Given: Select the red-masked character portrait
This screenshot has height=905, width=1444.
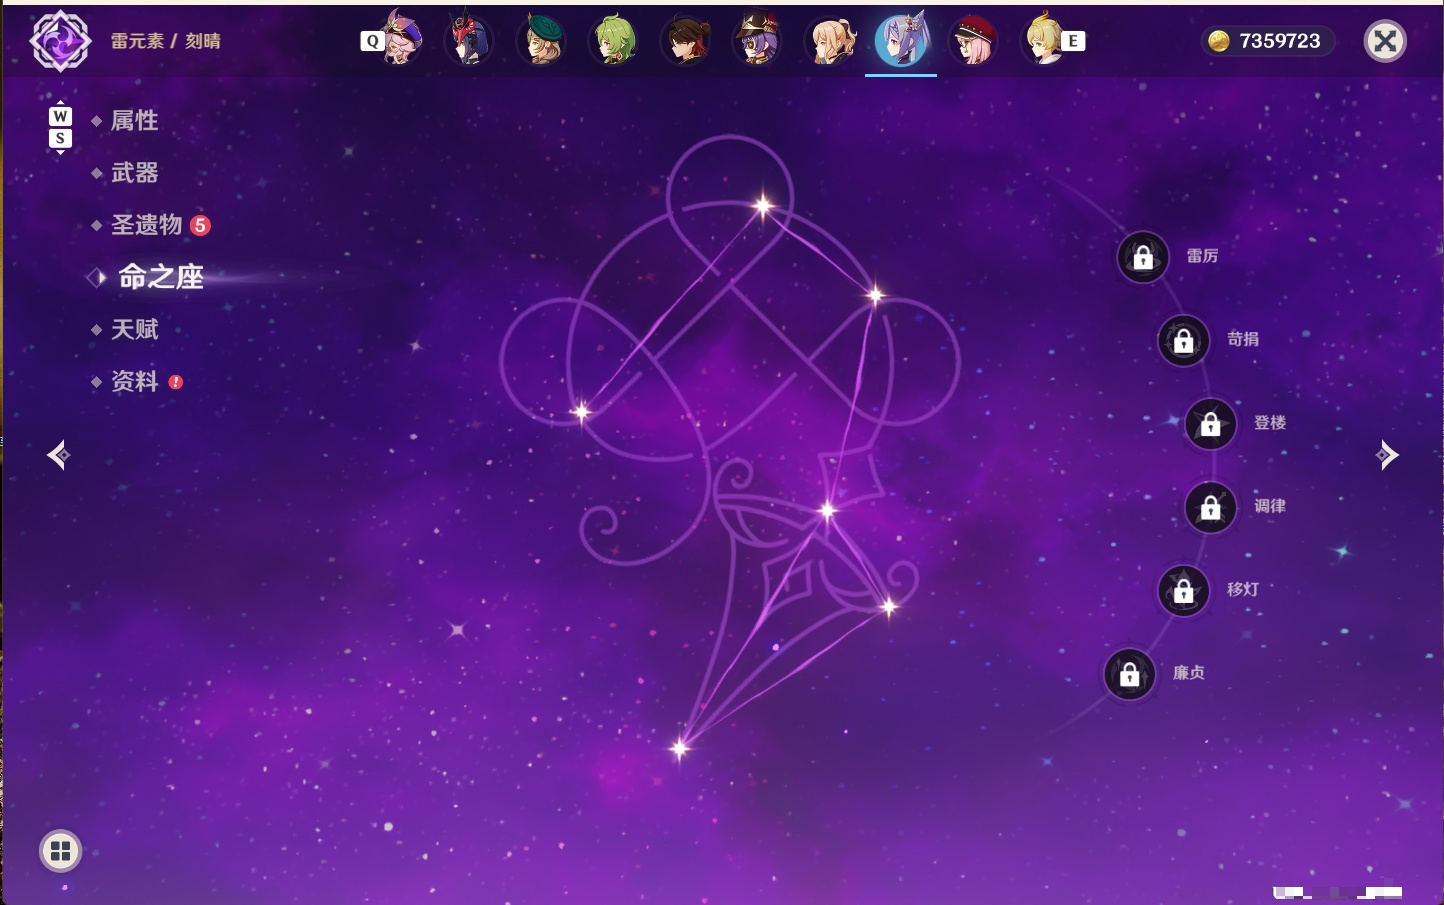Looking at the screenshot, I should (469, 41).
